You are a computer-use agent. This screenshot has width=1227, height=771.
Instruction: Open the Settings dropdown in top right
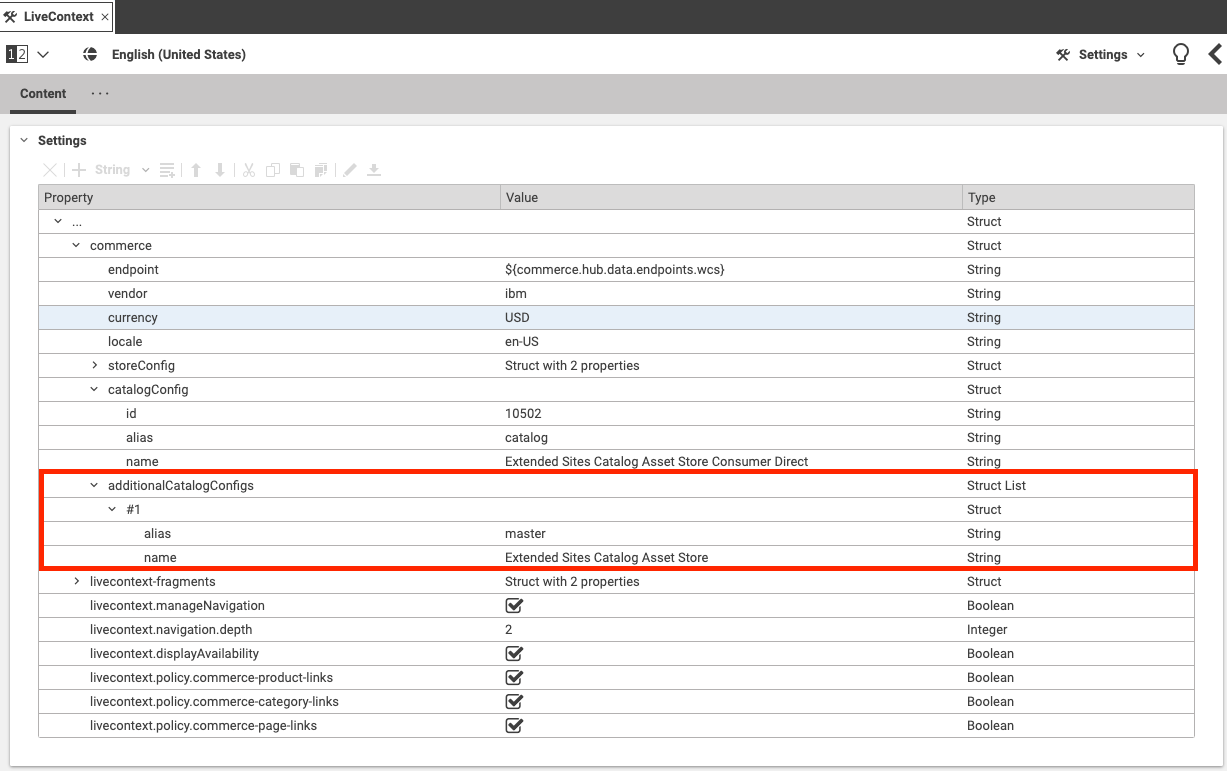pos(1101,54)
